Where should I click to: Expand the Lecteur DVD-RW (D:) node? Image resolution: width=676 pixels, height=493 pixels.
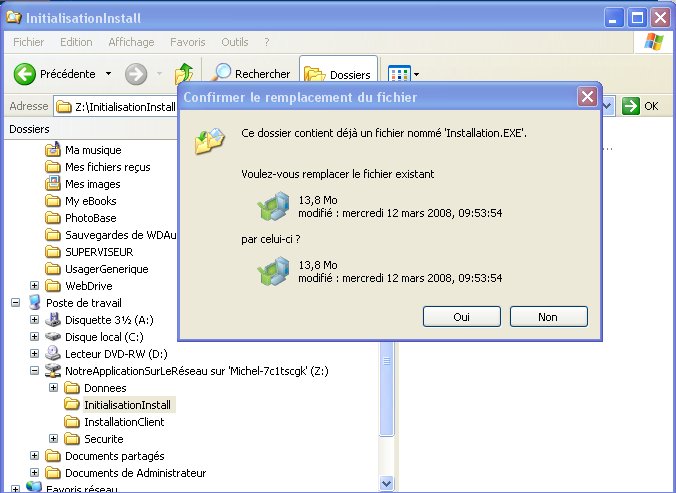click(34, 354)
